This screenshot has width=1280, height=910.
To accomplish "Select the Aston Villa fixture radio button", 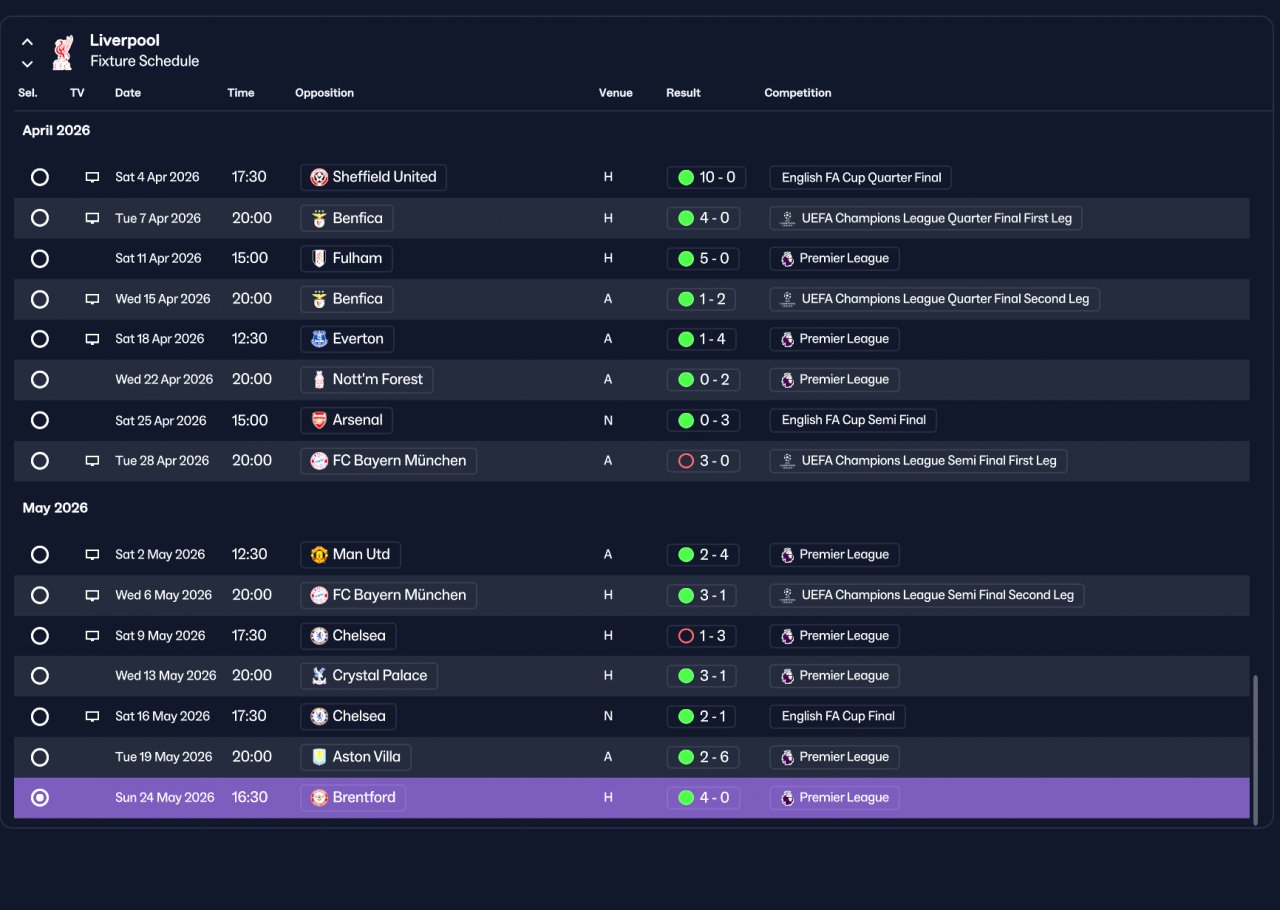I will click(40, 757).
